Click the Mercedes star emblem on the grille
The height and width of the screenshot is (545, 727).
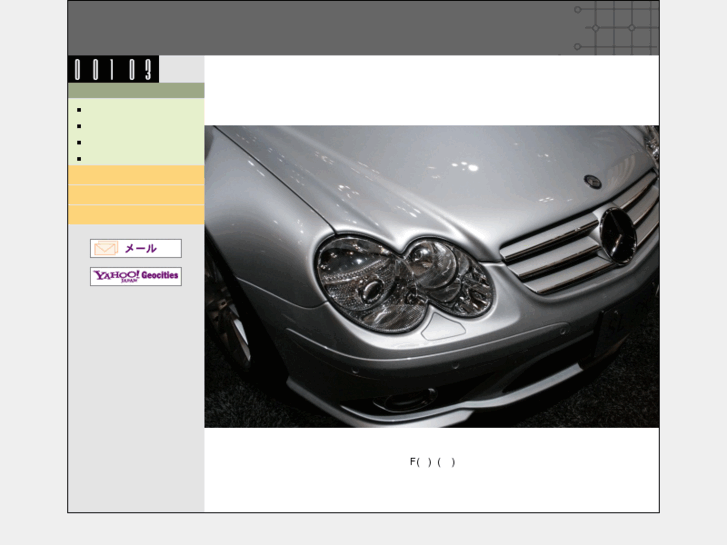[x=616, y=234]
